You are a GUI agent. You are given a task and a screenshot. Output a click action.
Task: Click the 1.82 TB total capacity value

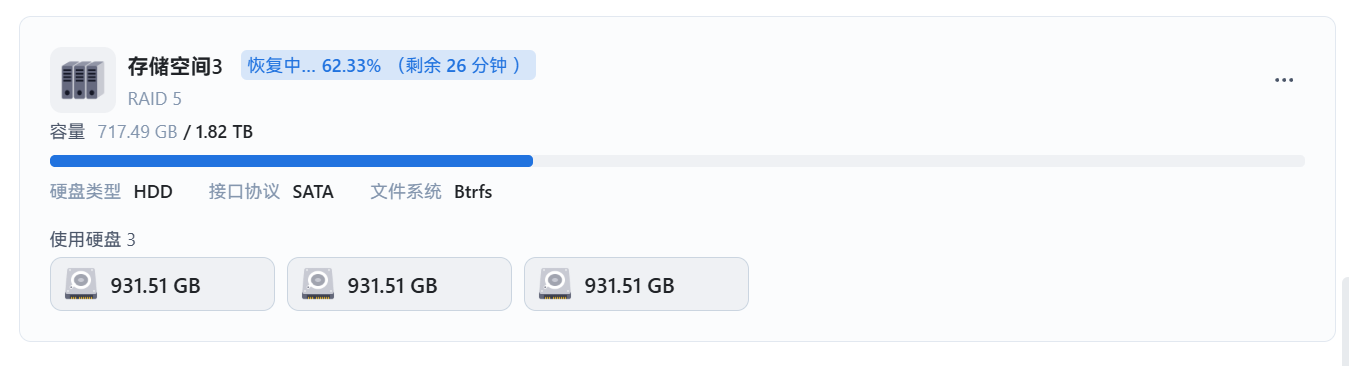tap(224, 131)
